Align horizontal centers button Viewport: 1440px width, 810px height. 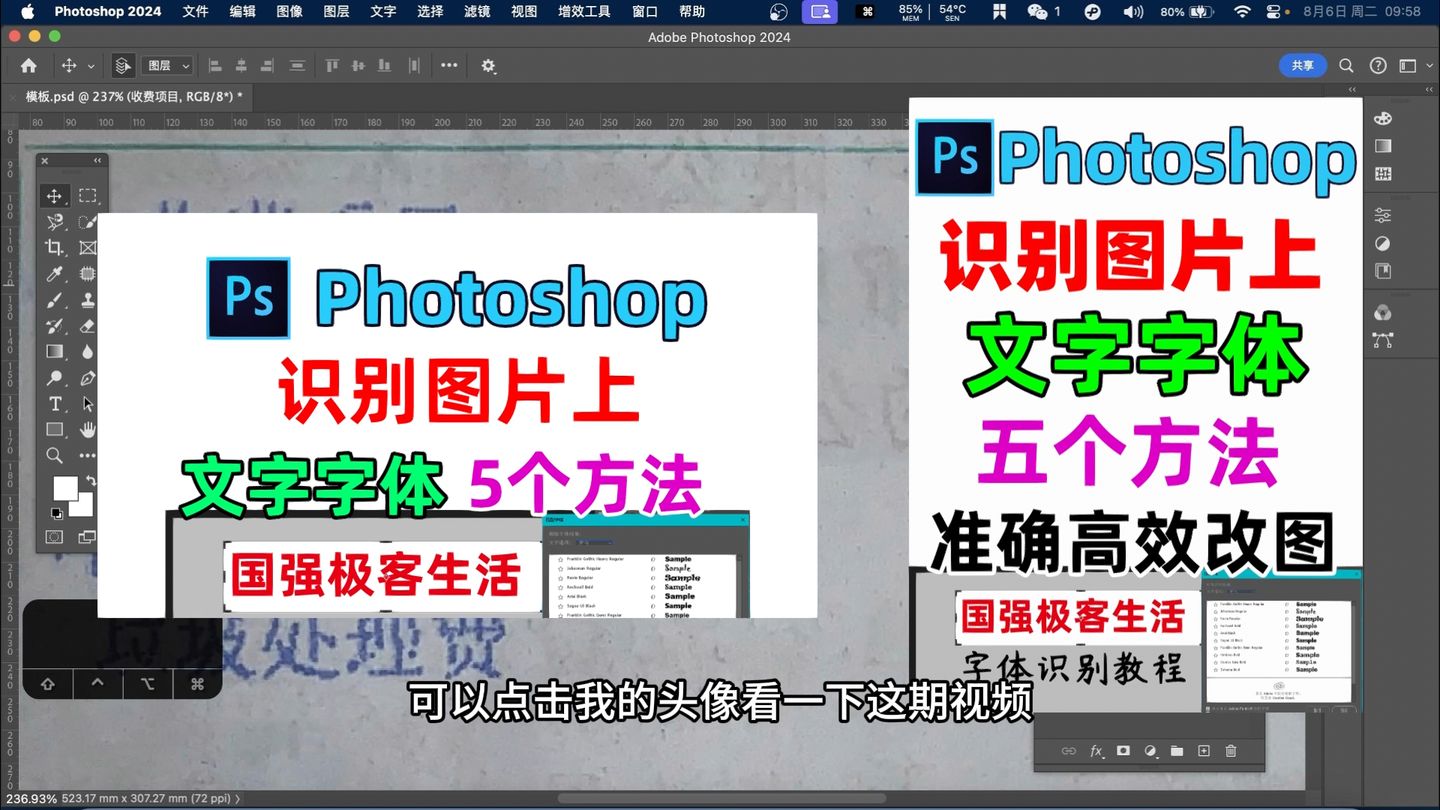point(241,66)
